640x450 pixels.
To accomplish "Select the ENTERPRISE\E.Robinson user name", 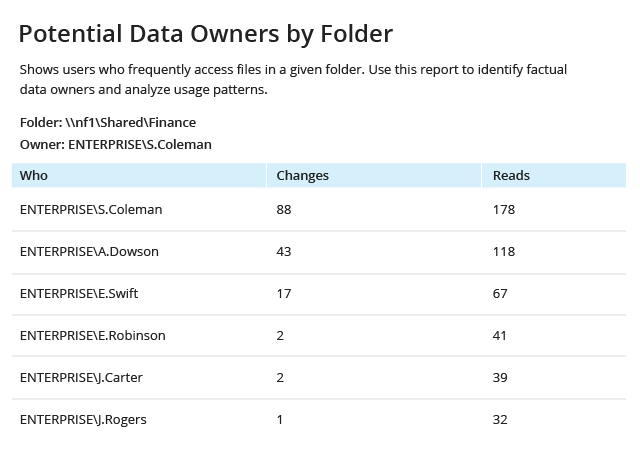I will click(93, 336).
